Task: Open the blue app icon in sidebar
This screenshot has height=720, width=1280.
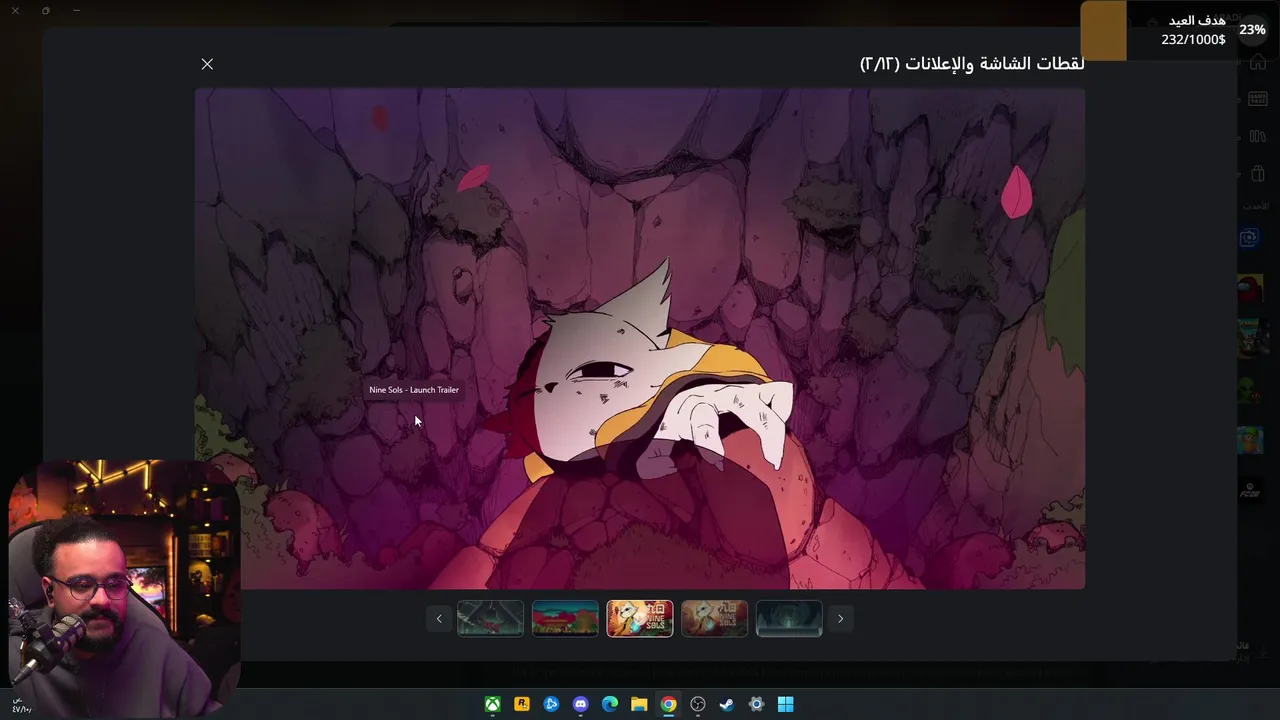Action: [1249, 238]
